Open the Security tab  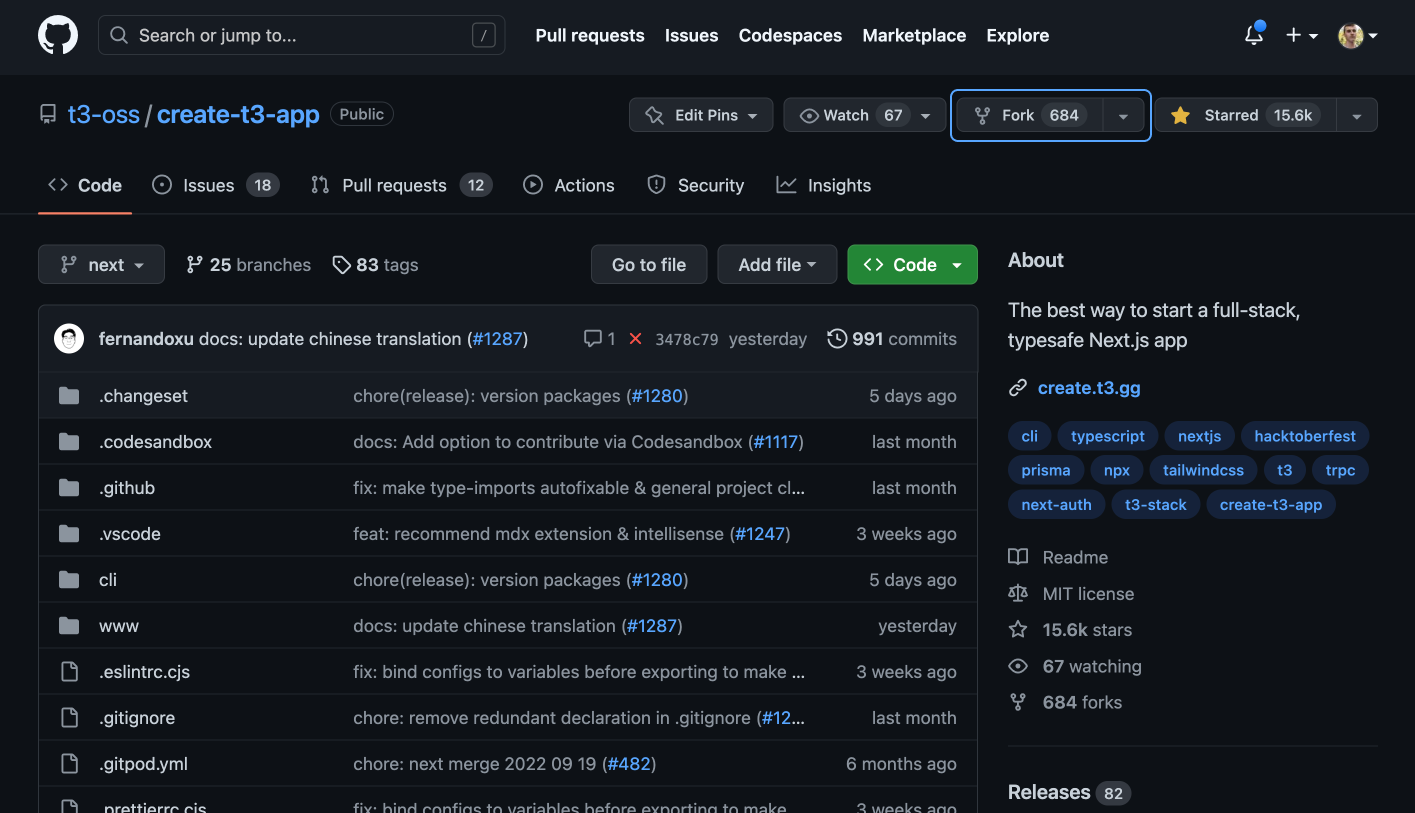coord(695,185)
